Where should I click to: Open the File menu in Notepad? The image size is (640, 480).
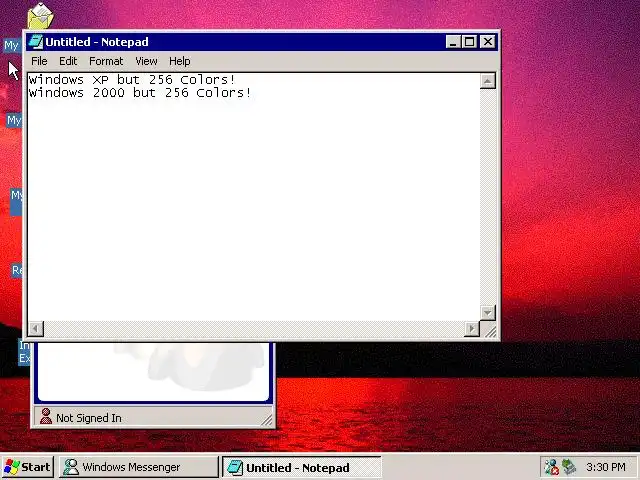tap(39, 61)
